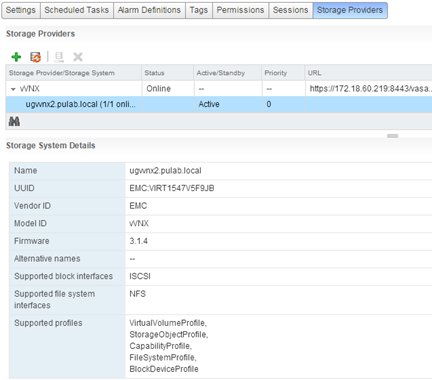The width and height of the screenshot is (432, 380).
Task: Sort by Active/Standby column header
Action: pyautogui.click(x=228, y=73)
